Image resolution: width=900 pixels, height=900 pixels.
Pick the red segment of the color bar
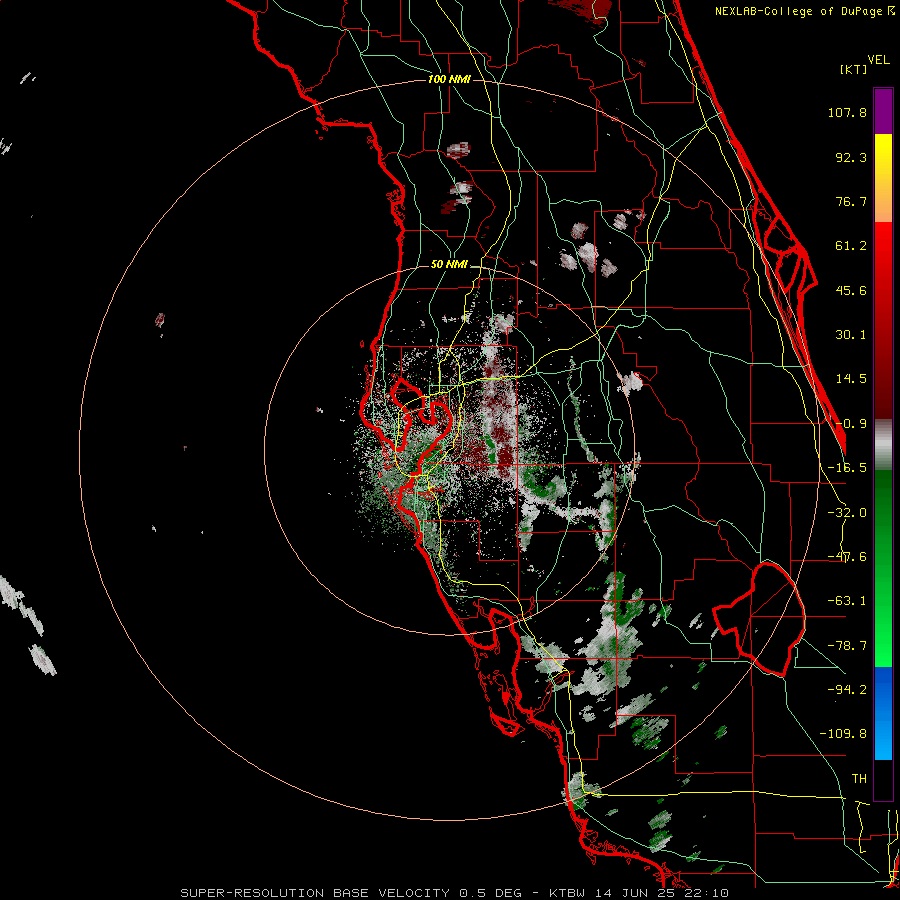click(x=883, y=321)
